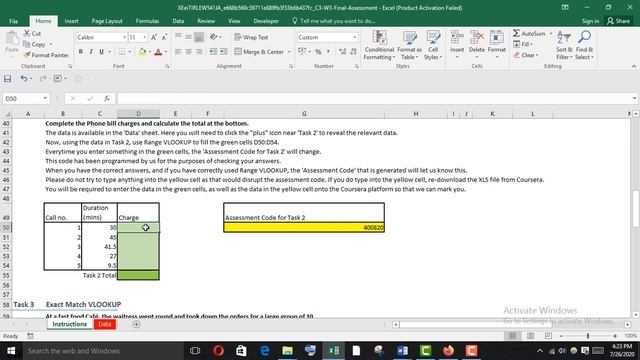Click AutoSum
640x360 pixels.
529,33
